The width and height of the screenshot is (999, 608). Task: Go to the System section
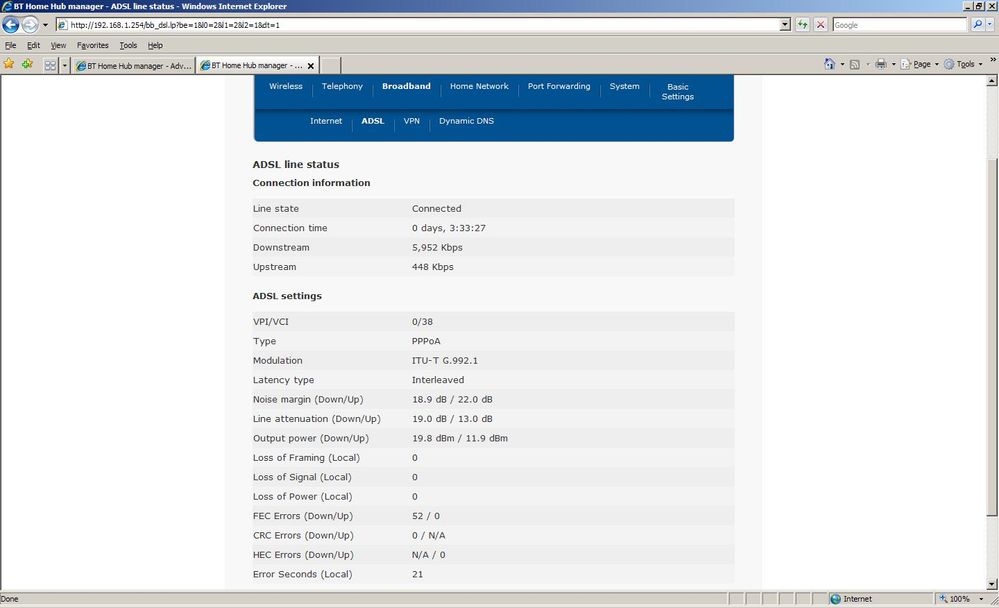pyautogui.click(x=624, y=86)
